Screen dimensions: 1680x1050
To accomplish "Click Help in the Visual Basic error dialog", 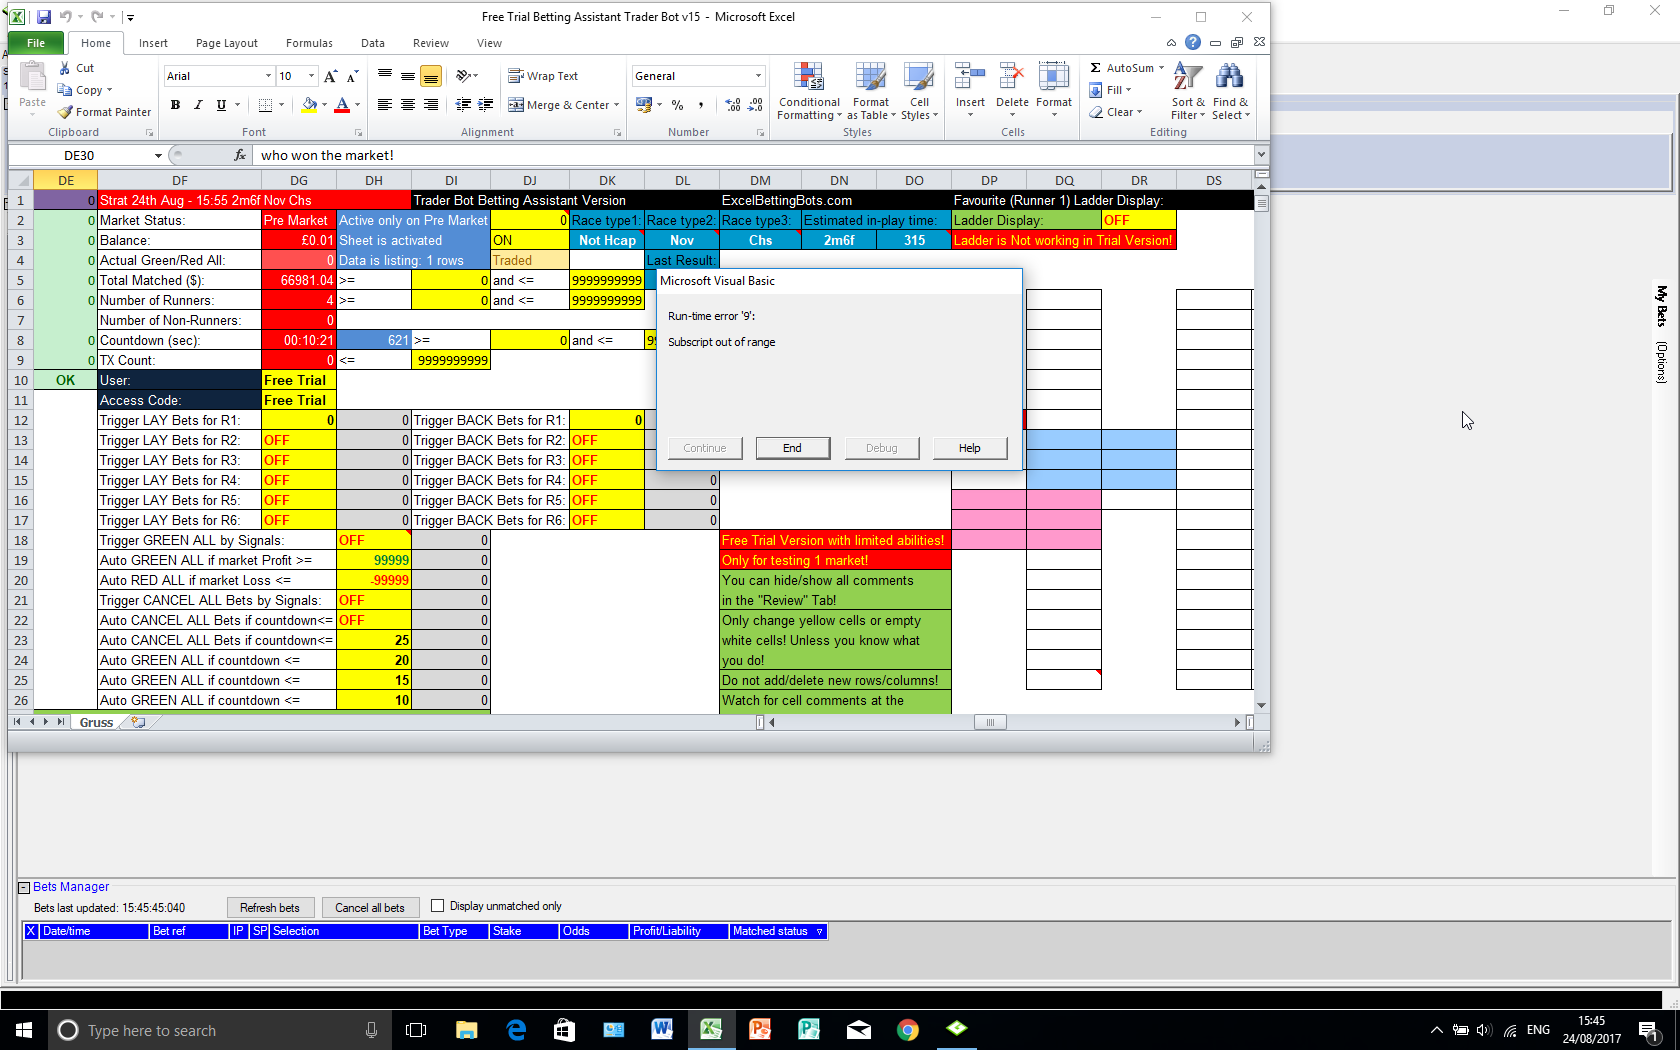I will pyautogui.click(x=969, y=448).
